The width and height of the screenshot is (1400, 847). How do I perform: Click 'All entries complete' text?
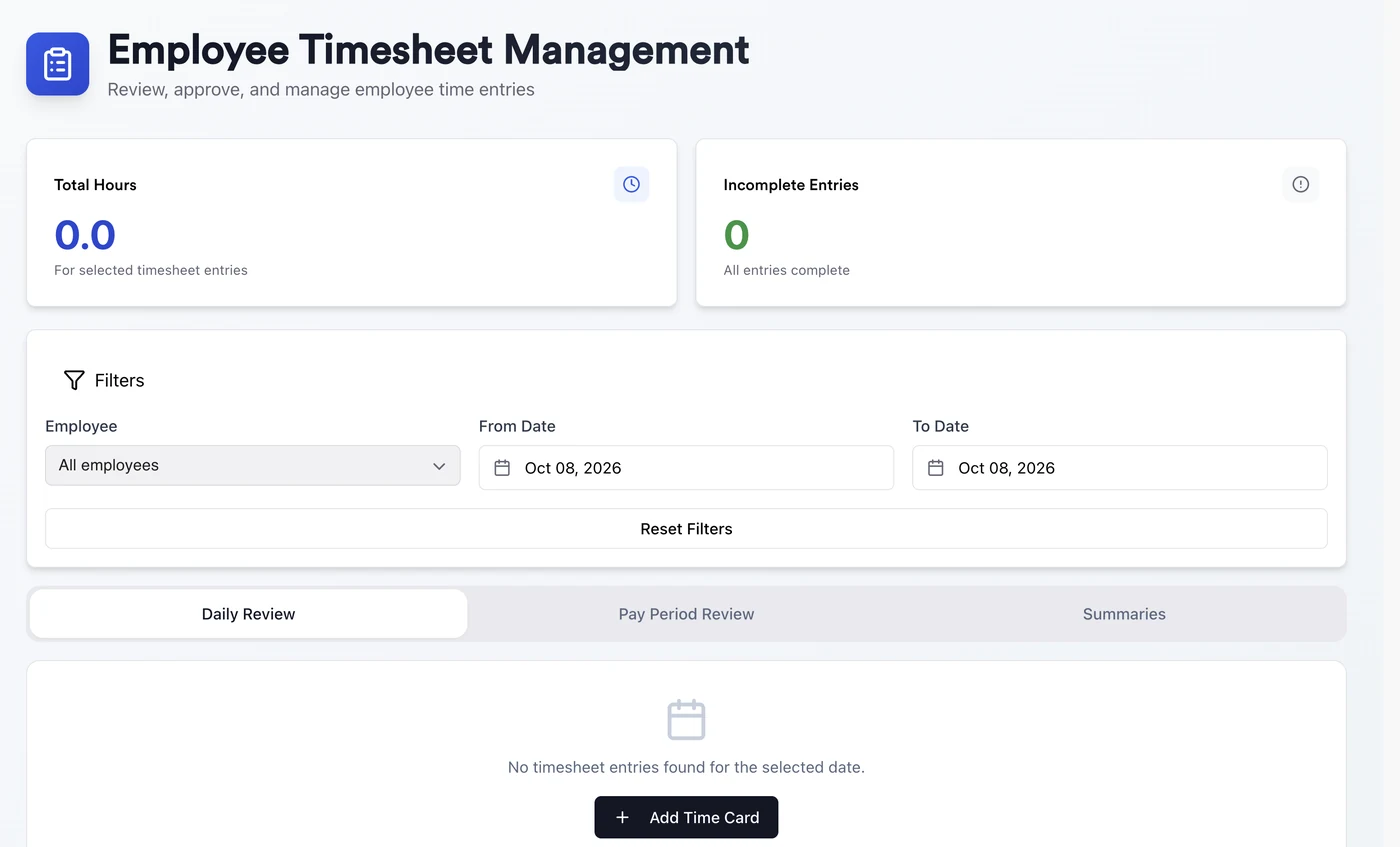click(787, 270)
